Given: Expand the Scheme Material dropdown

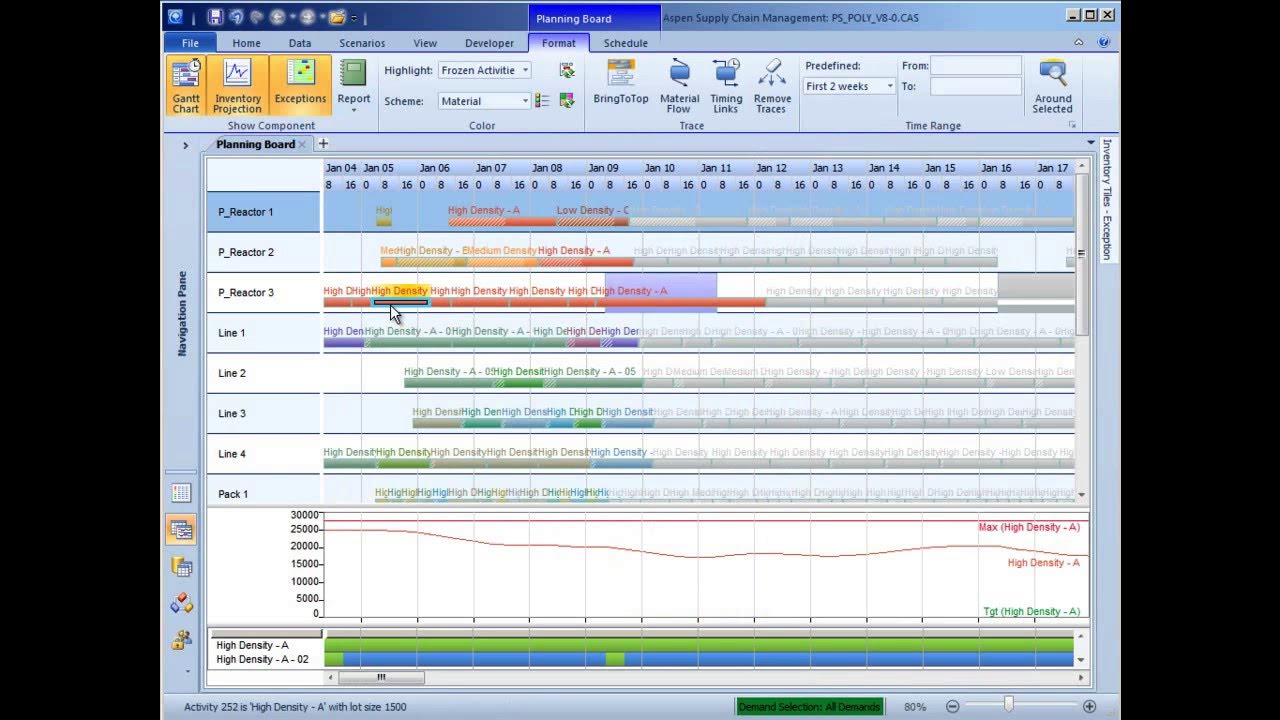Looking at the screenshot, I should (525, 101).
